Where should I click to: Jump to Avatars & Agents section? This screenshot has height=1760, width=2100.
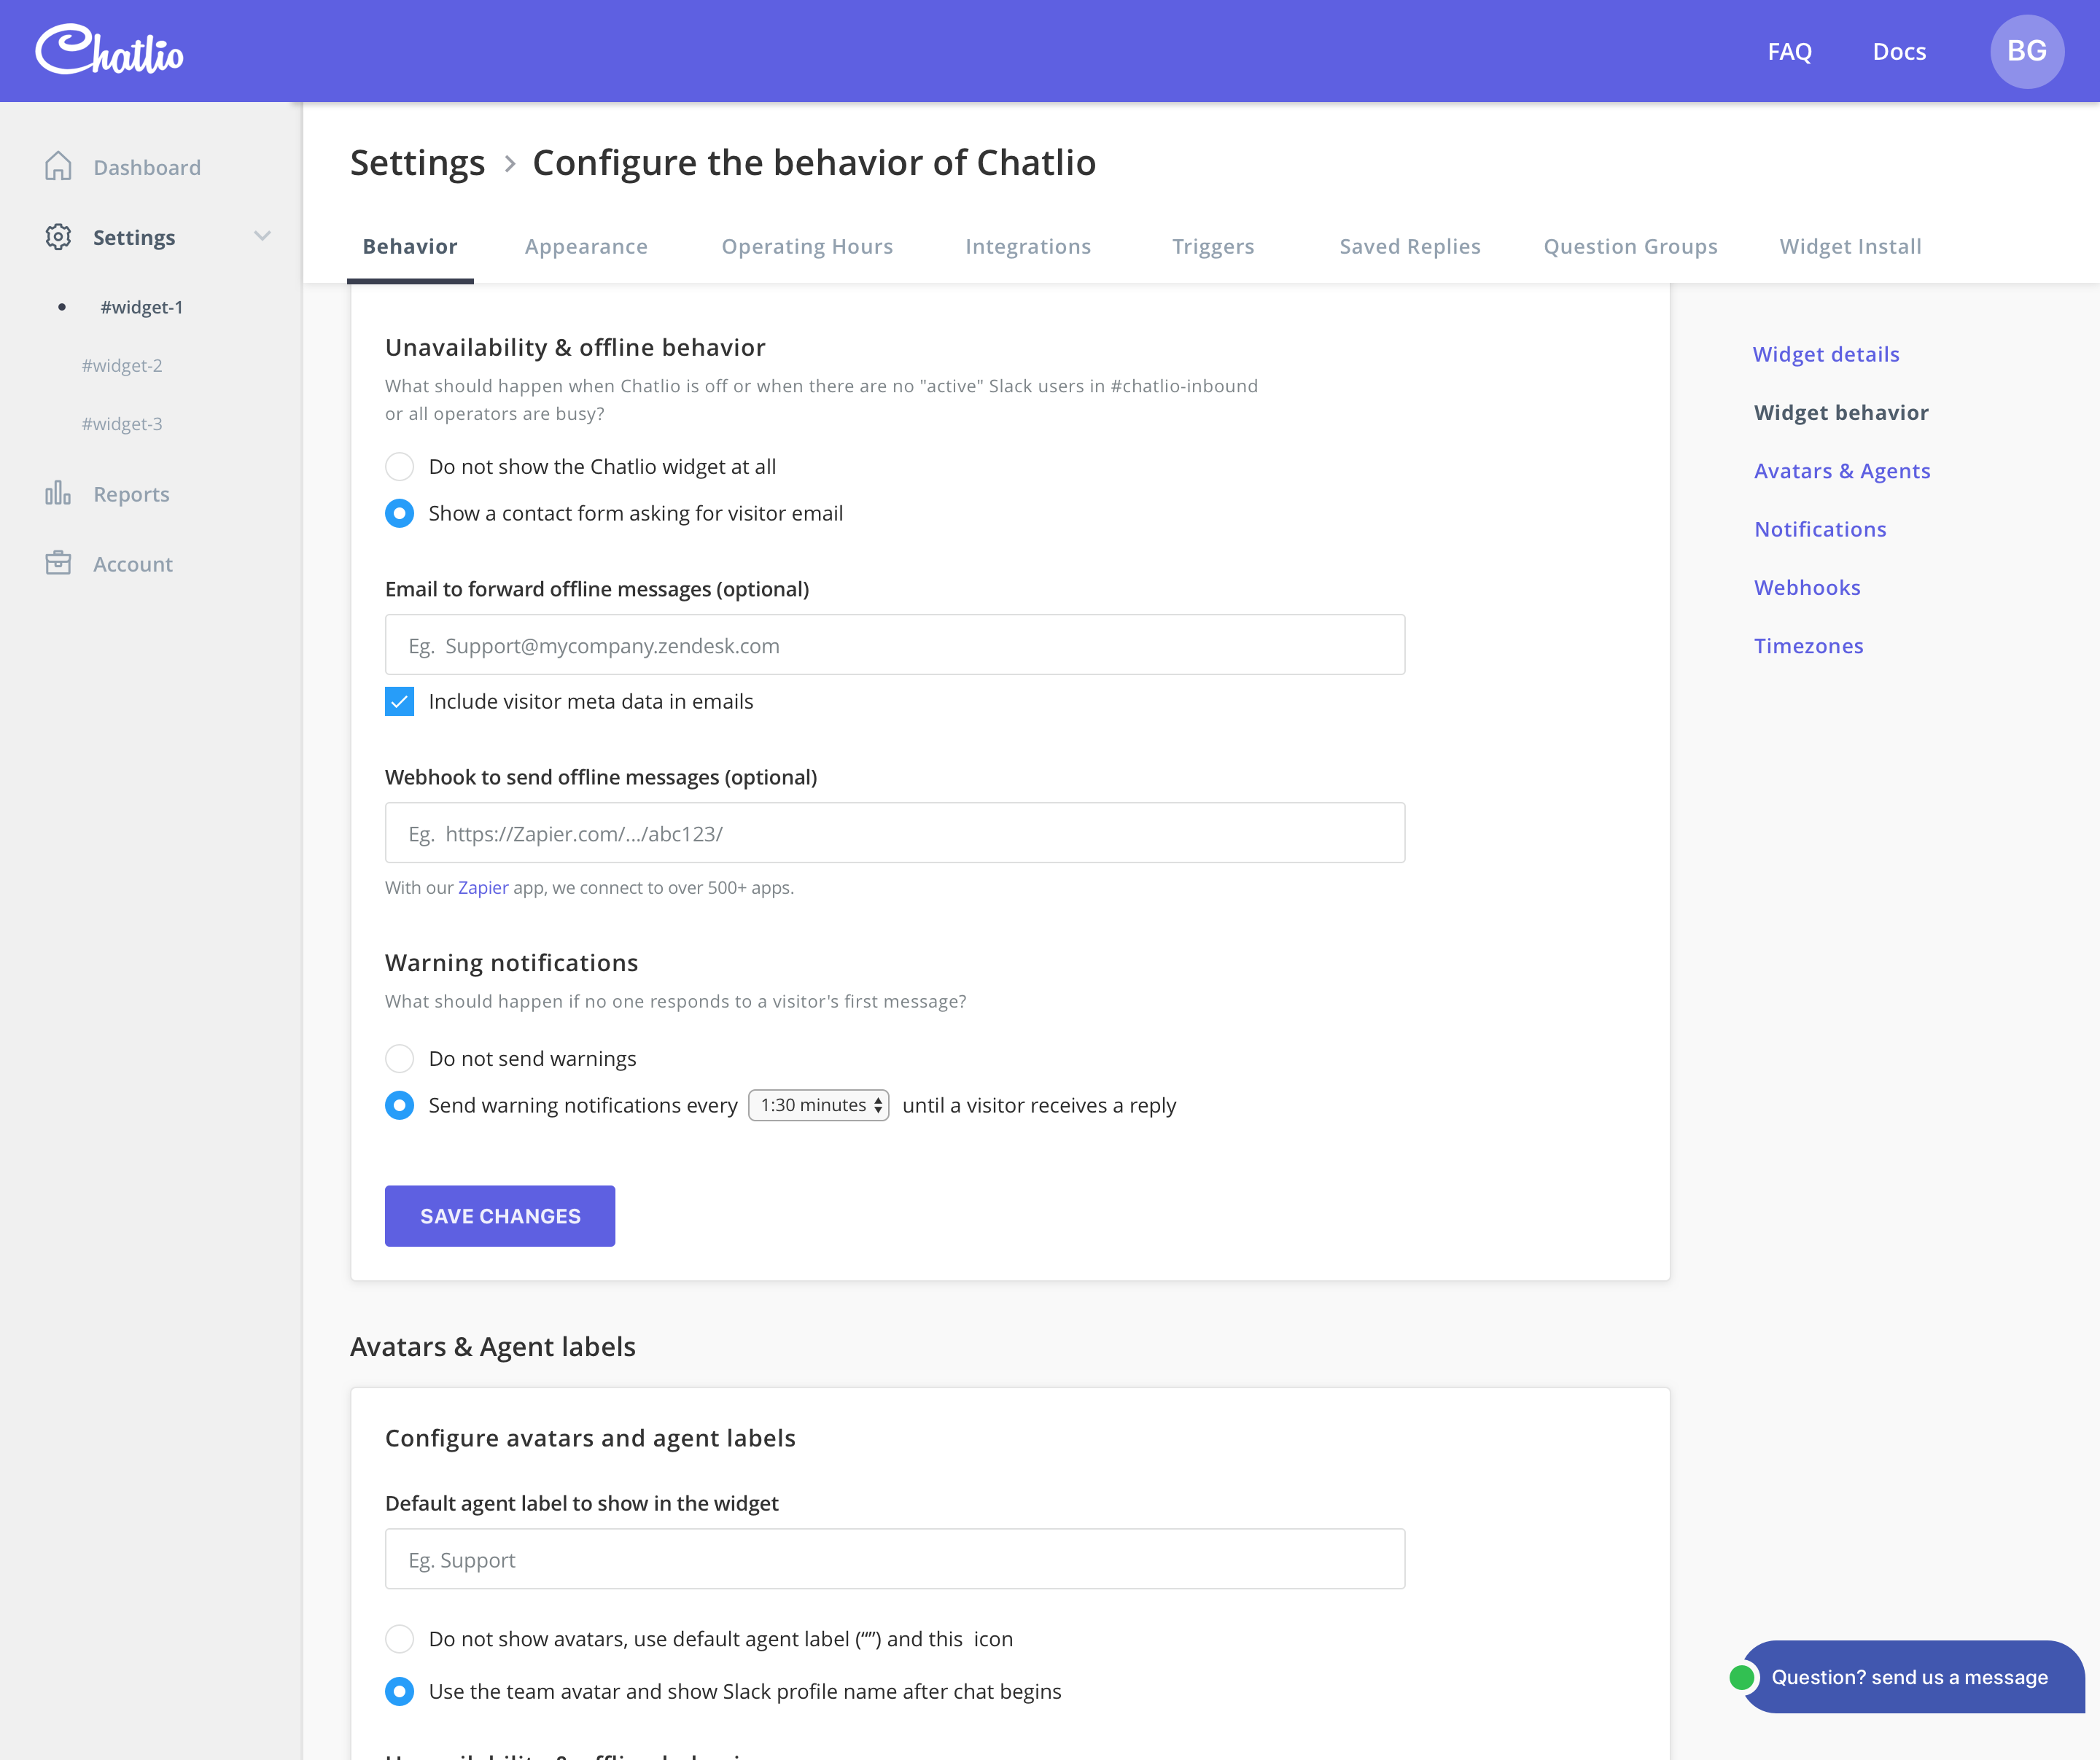click(1842, 471)
